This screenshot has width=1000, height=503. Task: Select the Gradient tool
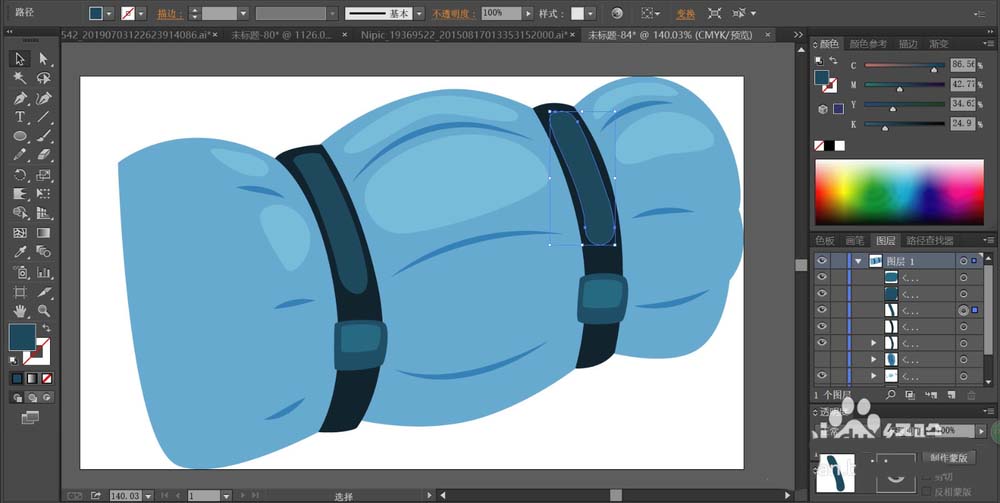43,233
